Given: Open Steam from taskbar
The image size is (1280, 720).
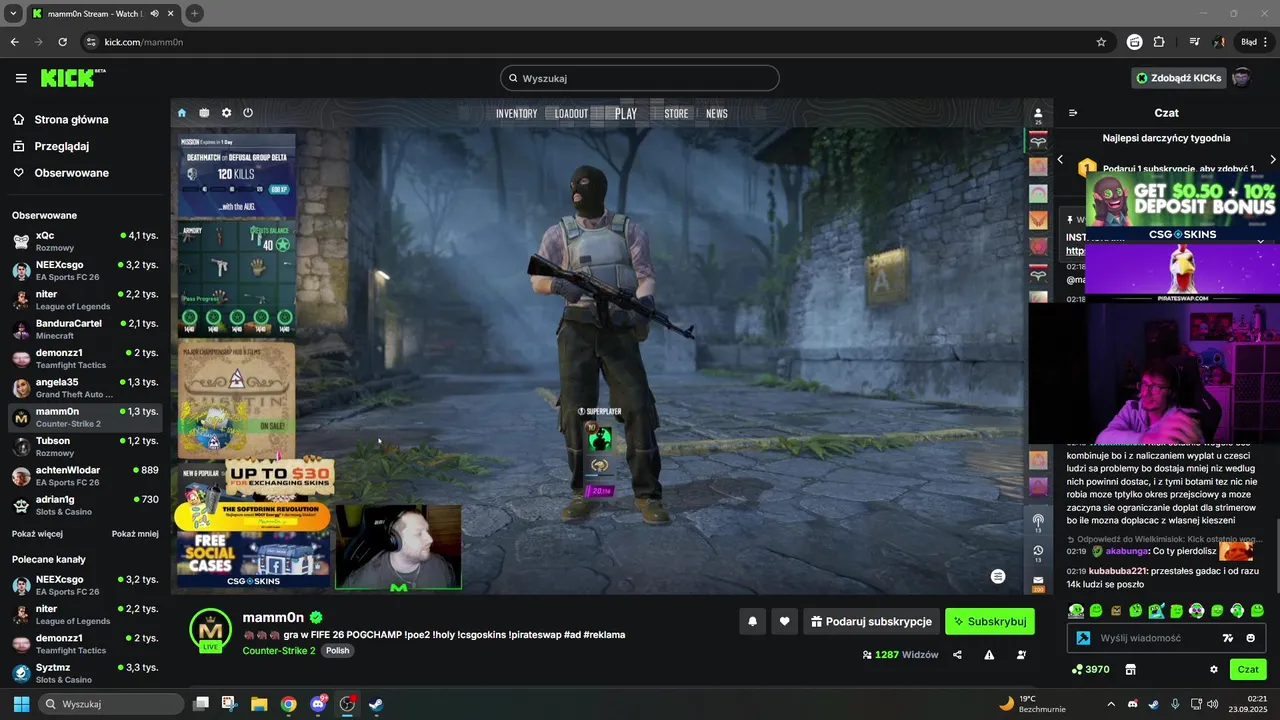Looking at the screenshot, I should (x=376, y=704).
